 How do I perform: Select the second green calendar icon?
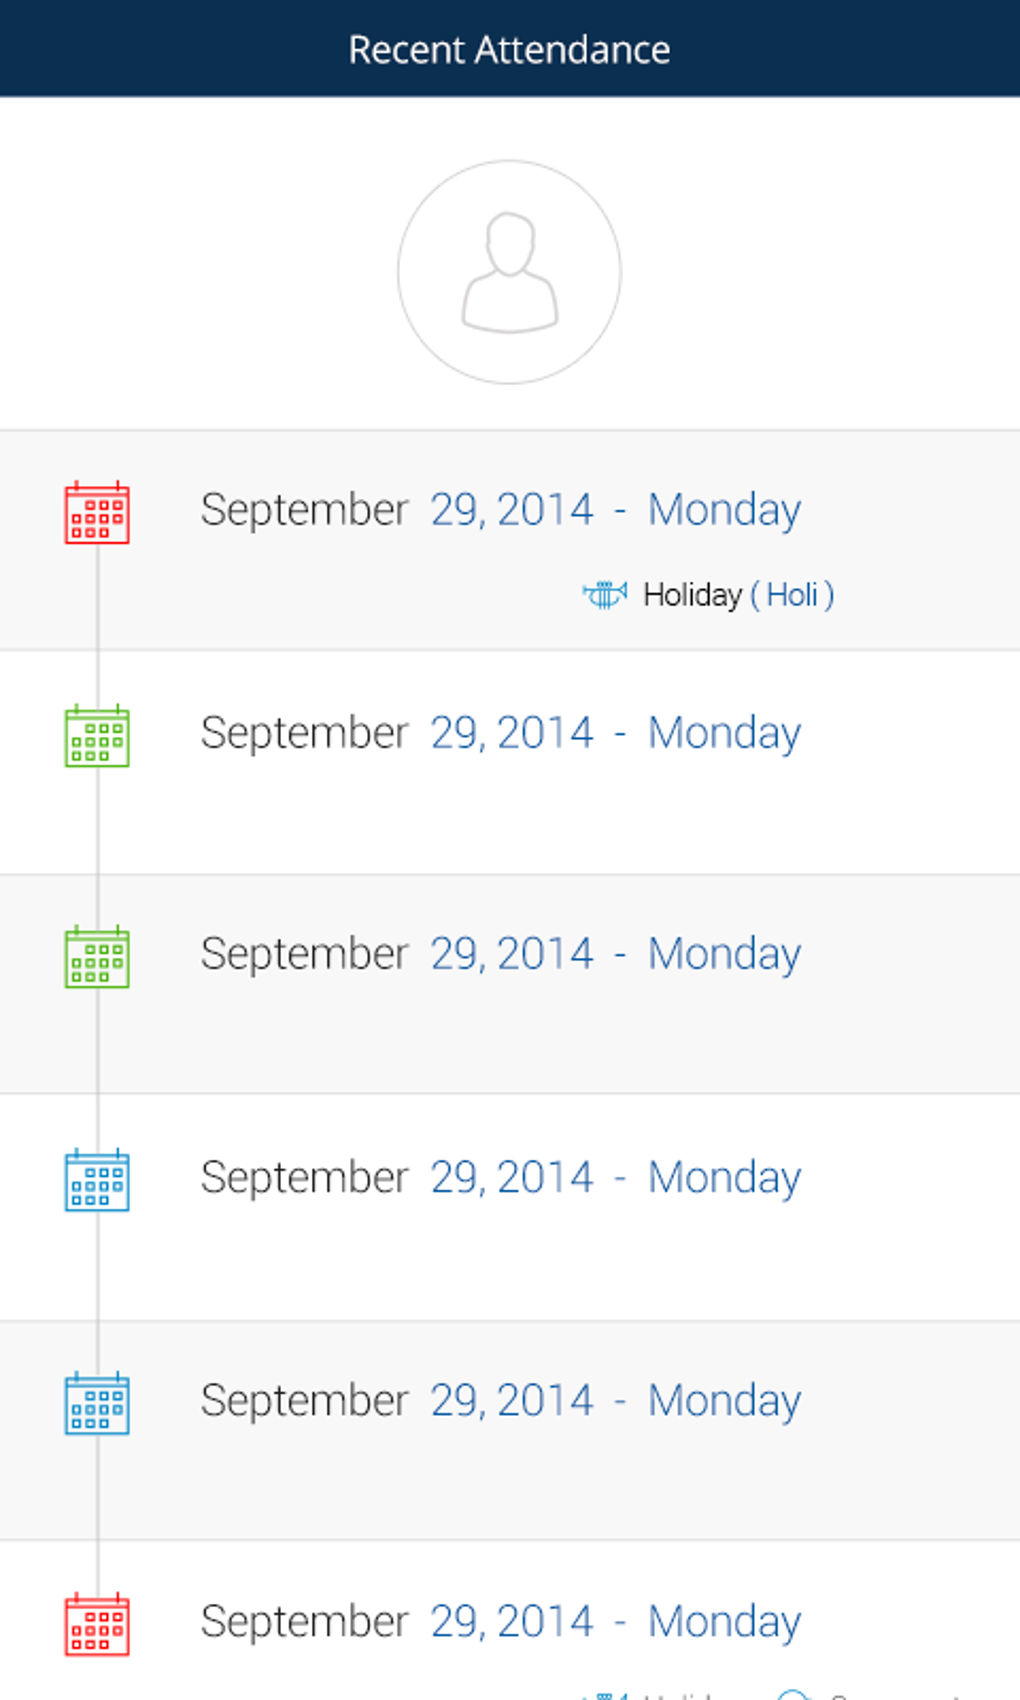coord(97,957)
